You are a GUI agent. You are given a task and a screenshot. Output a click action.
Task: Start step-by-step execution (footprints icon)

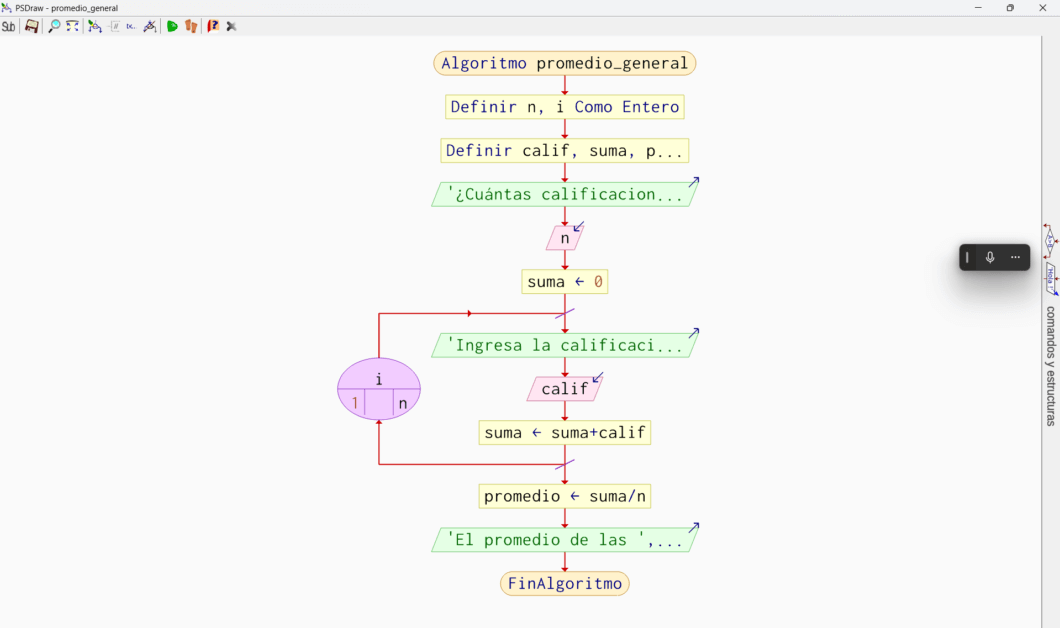coord(191,27)
